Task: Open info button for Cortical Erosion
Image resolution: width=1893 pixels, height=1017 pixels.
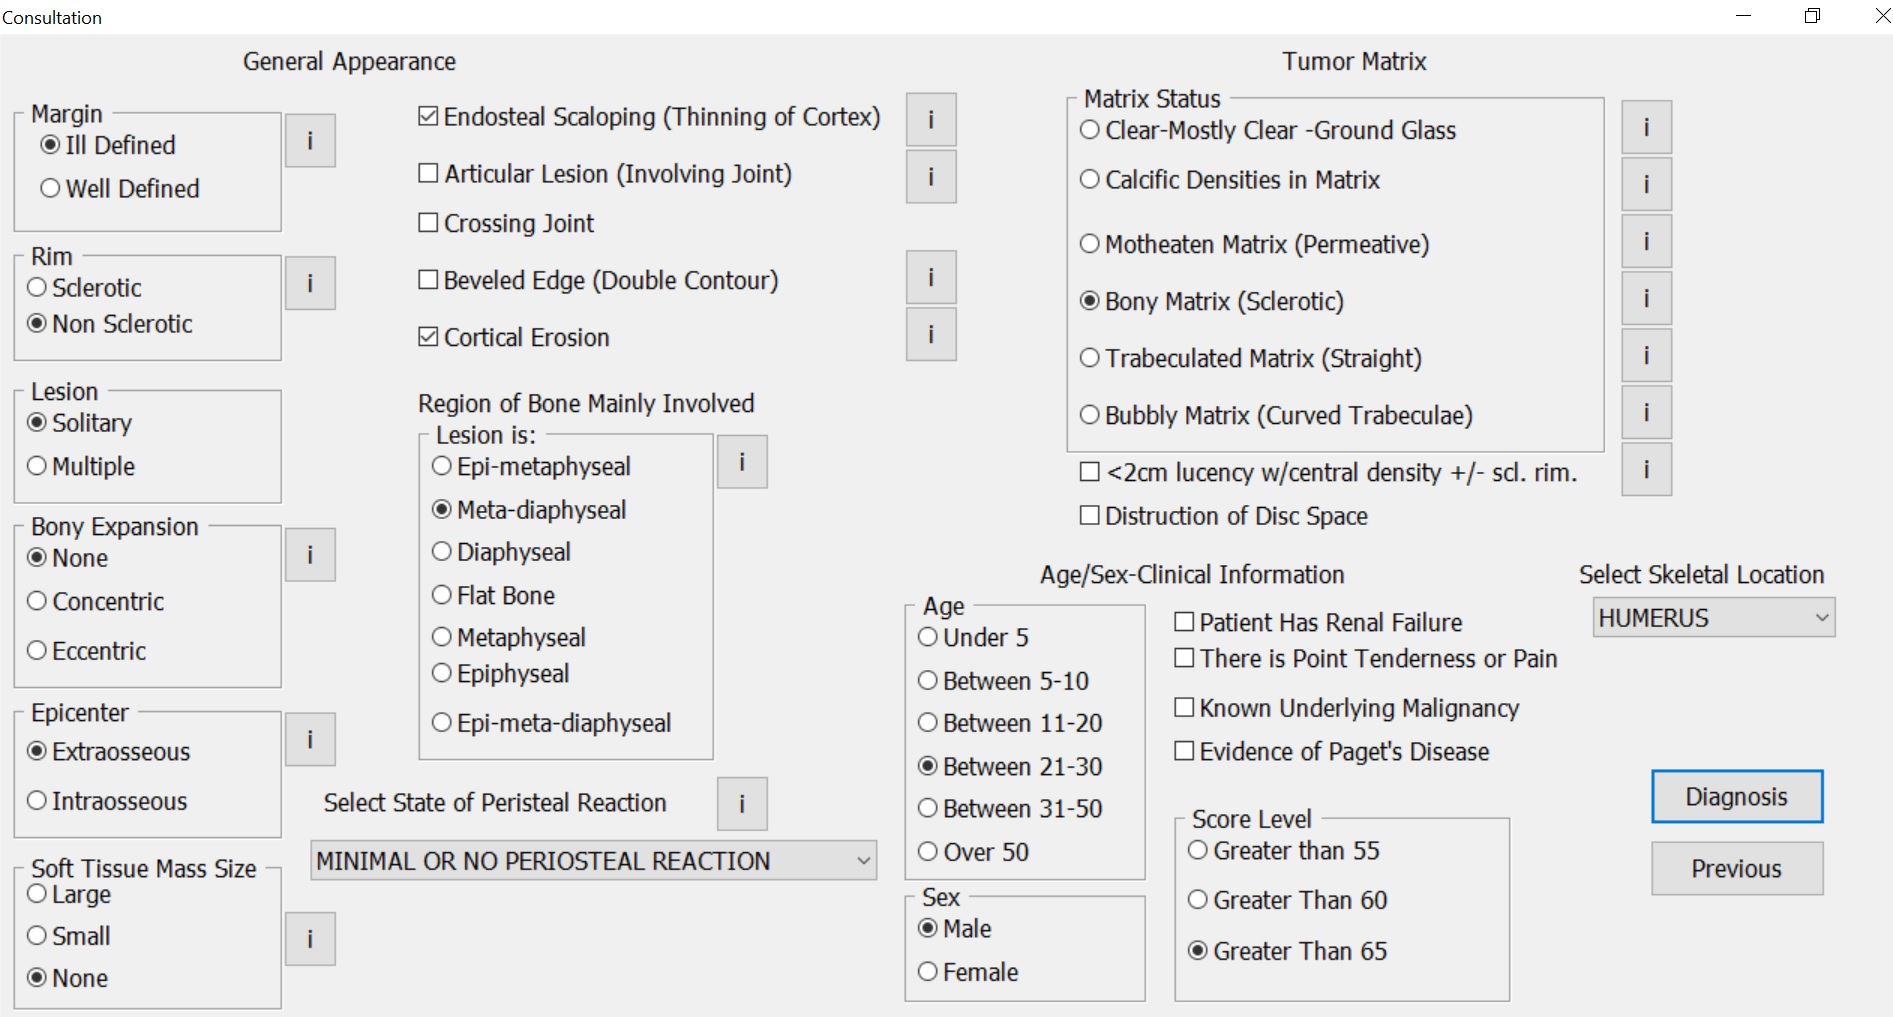Action: (x=931, y=334)
